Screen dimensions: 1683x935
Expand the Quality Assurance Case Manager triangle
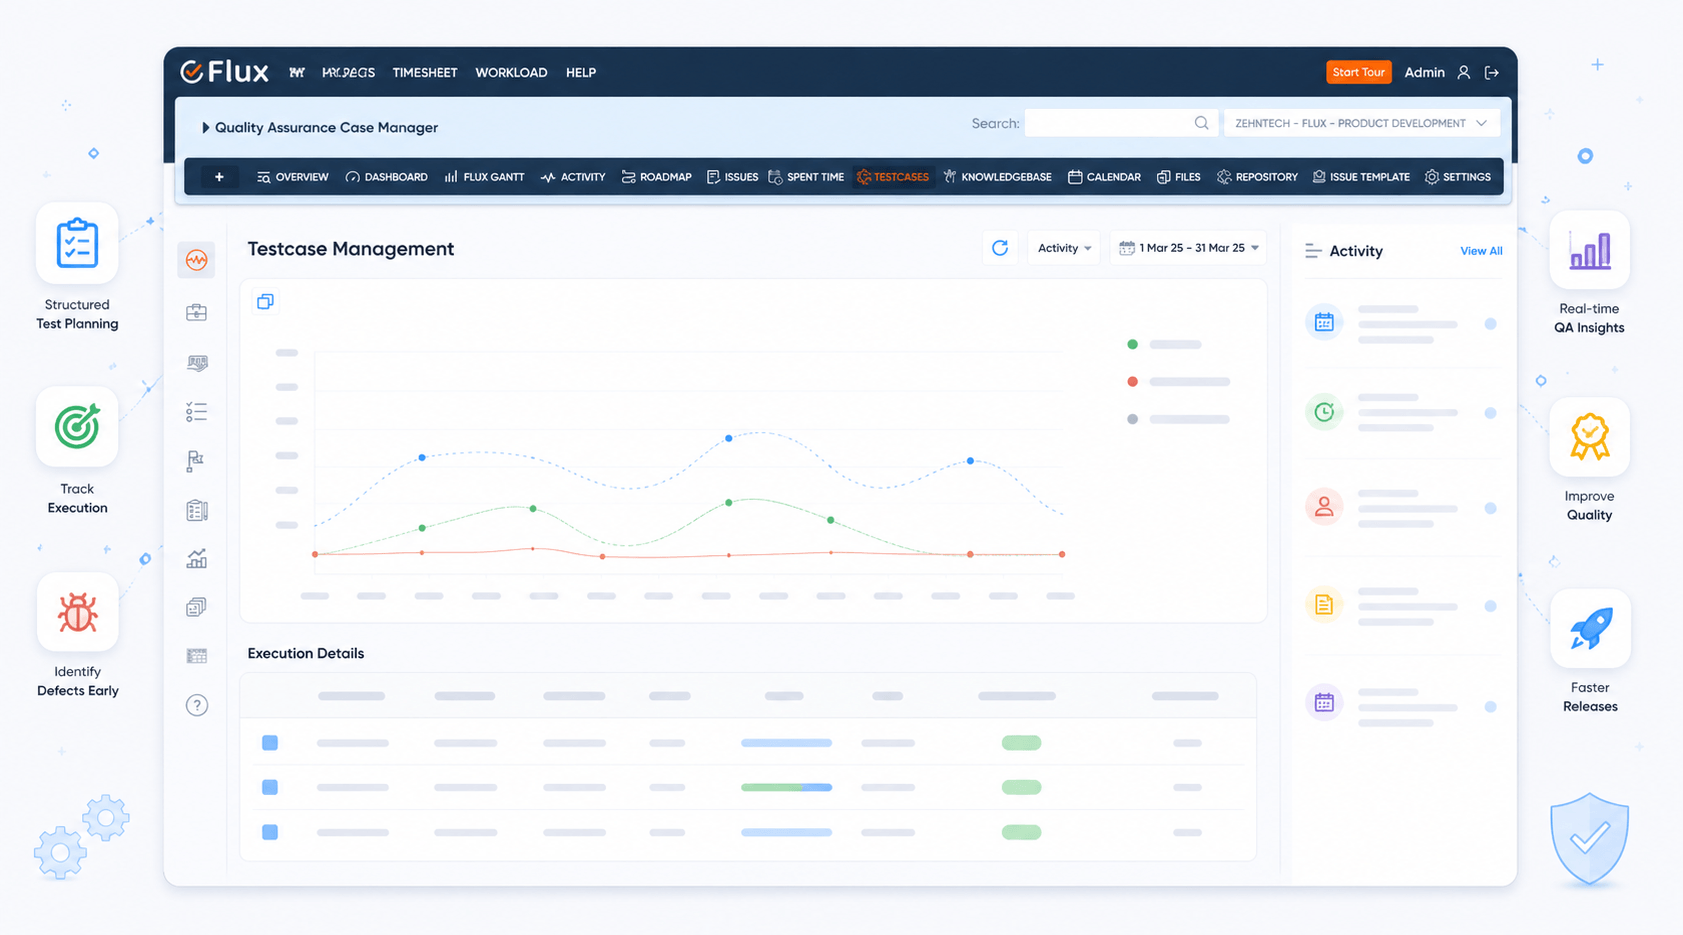[205, 128]
